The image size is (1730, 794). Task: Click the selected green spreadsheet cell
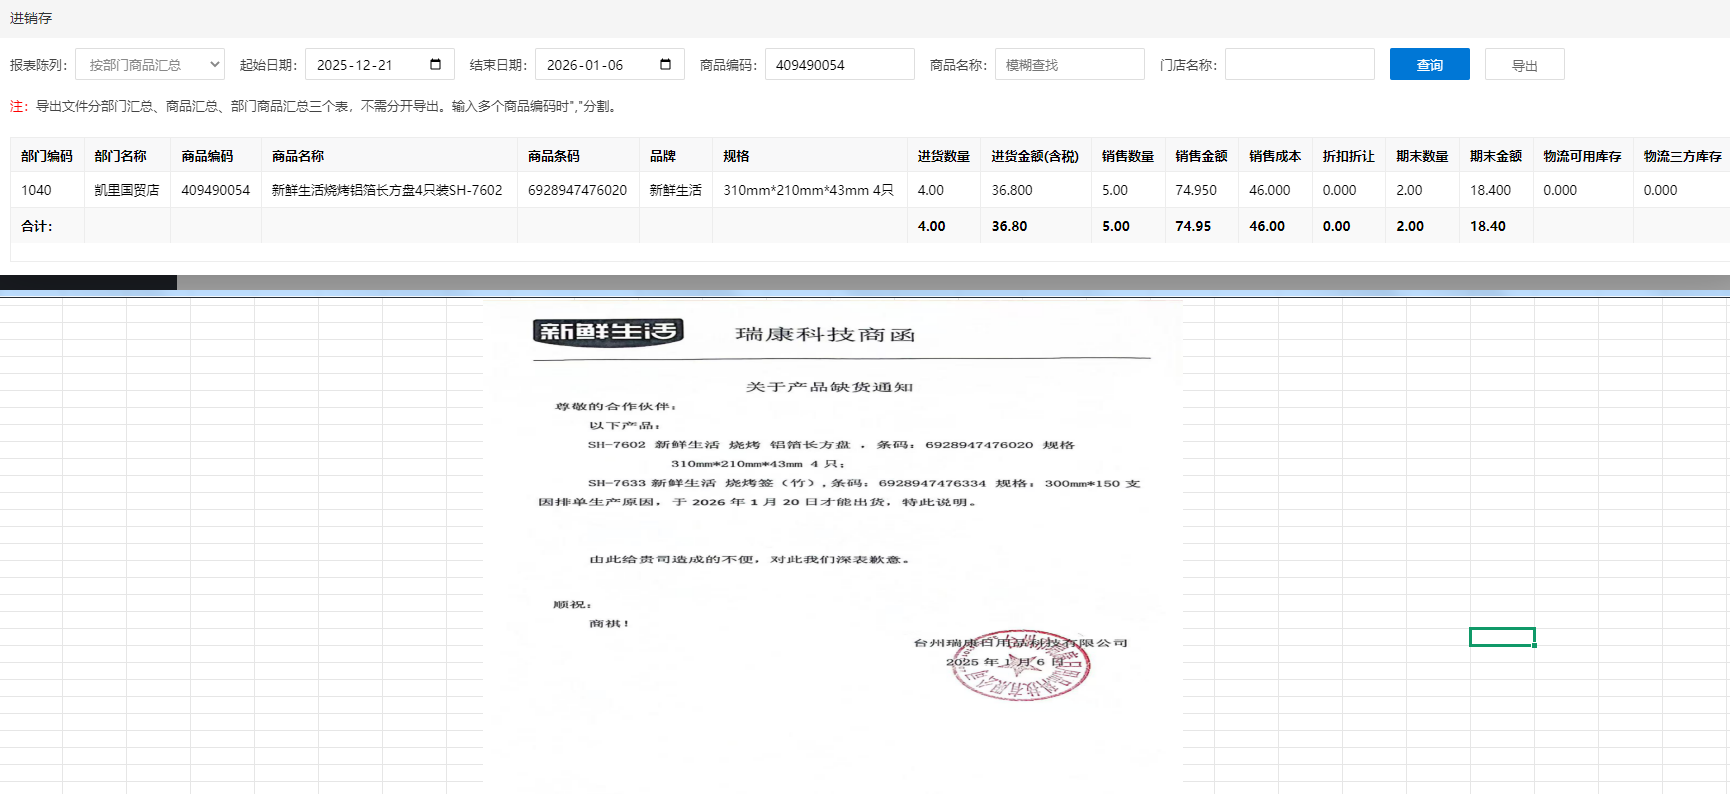pos(1501,637)
